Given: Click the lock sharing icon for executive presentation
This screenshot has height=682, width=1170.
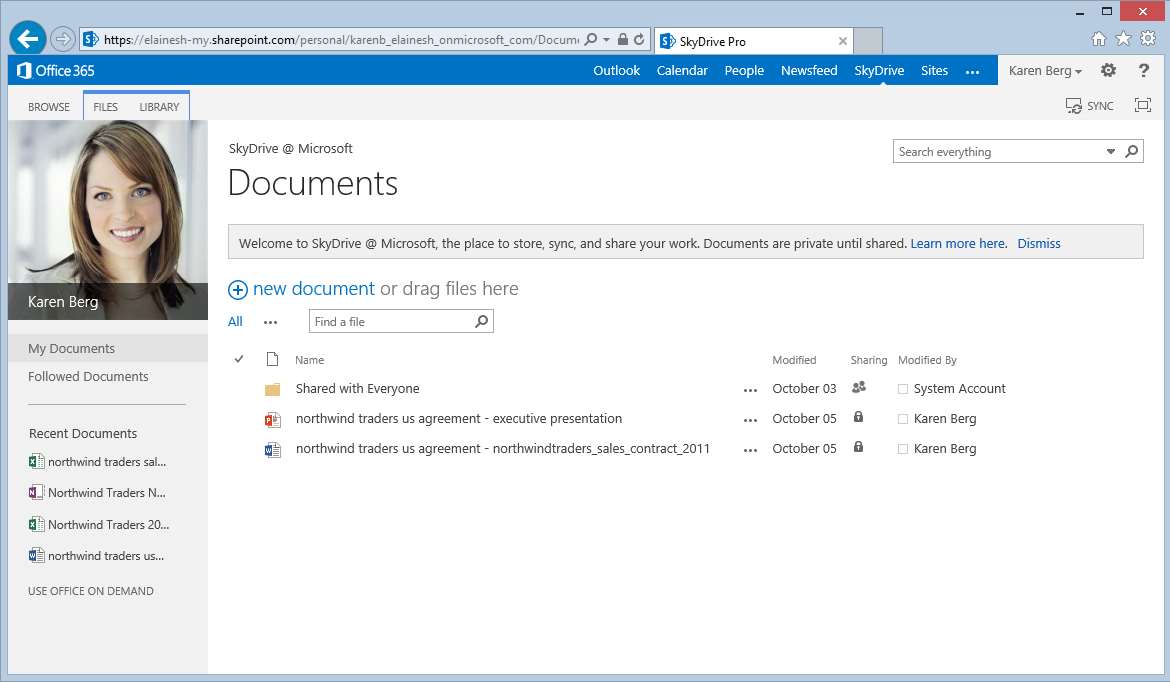Looking at the screenshot, I should [x=858, y=417].
